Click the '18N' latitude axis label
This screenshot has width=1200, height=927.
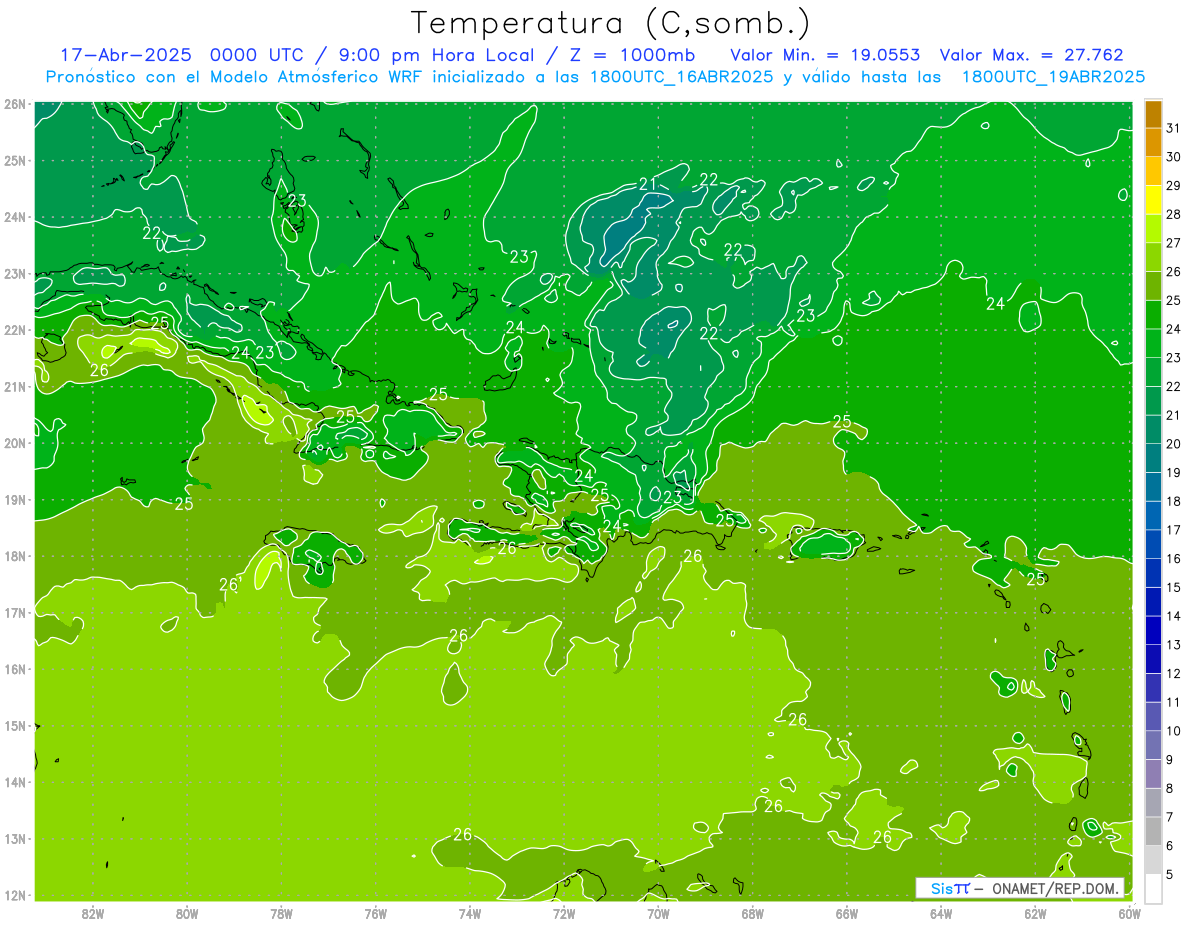(15, 556)
